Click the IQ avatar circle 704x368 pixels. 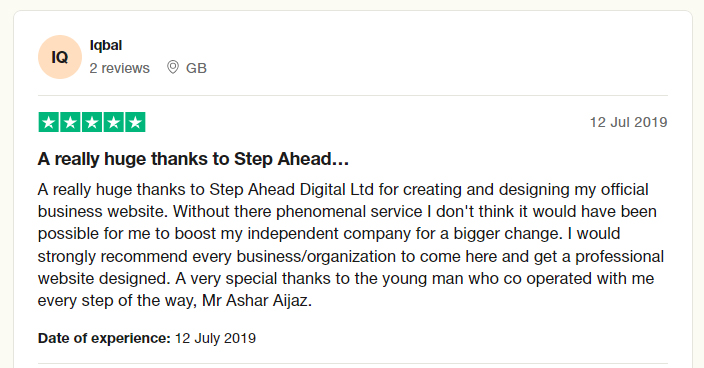[60, 57]
